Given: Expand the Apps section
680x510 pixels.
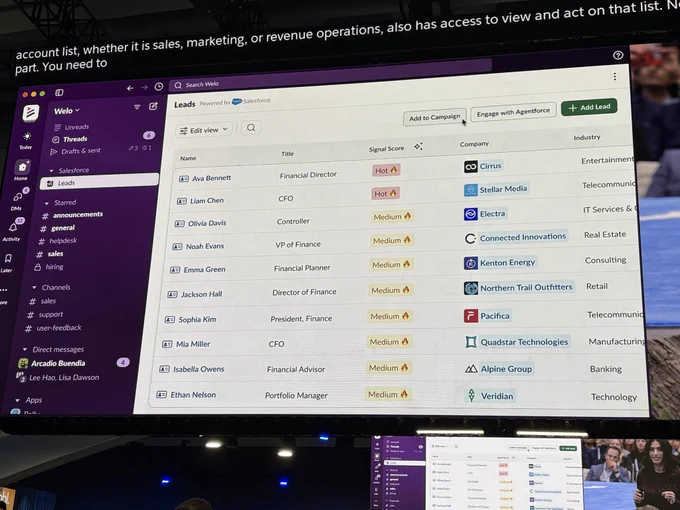Looking at the screenshot, I should pos(17,400).
